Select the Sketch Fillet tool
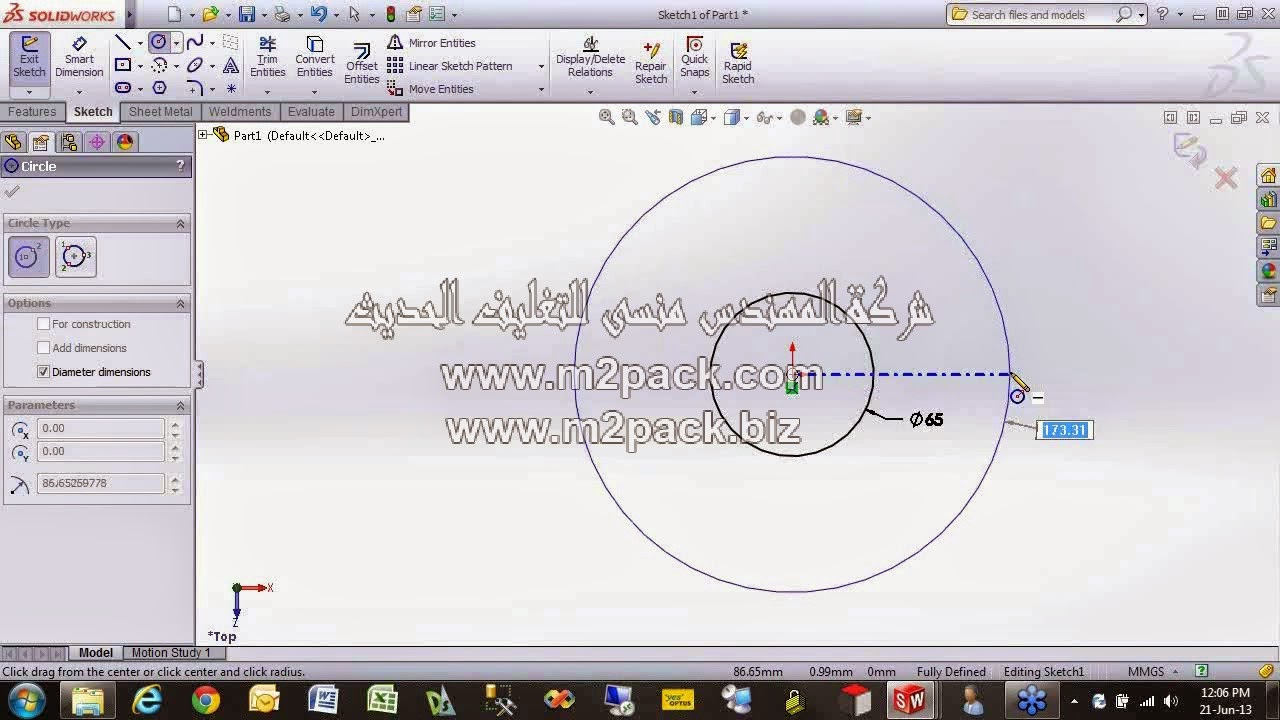 [x=195, y=88]
